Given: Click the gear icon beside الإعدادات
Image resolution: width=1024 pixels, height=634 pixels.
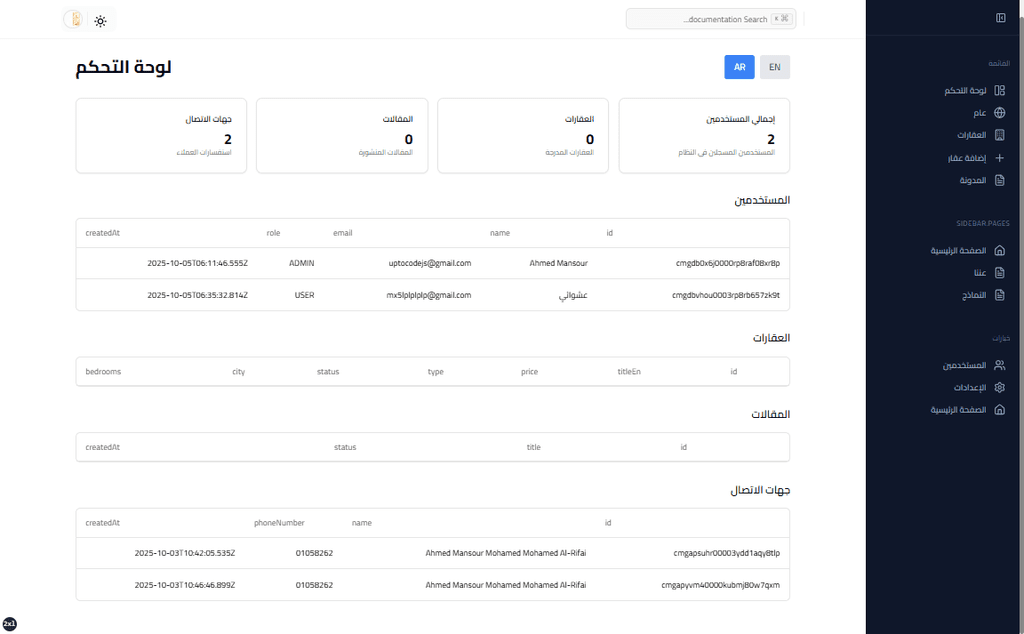Looking at the screenshot, I should (x=999, y=387).
